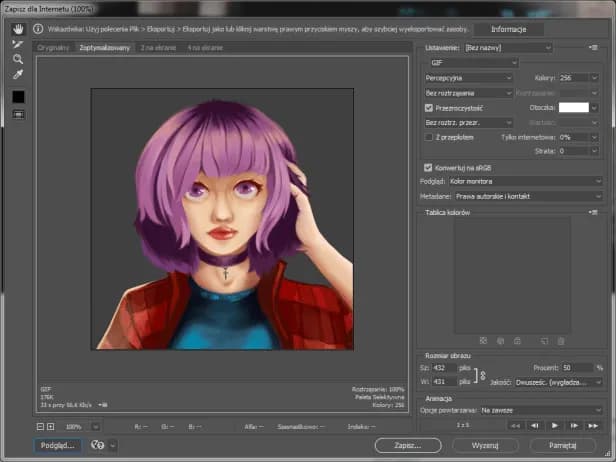Click the Informacje button
This screenshot has height=462, width=616.
pyautogui.click(x=509, y=29)
